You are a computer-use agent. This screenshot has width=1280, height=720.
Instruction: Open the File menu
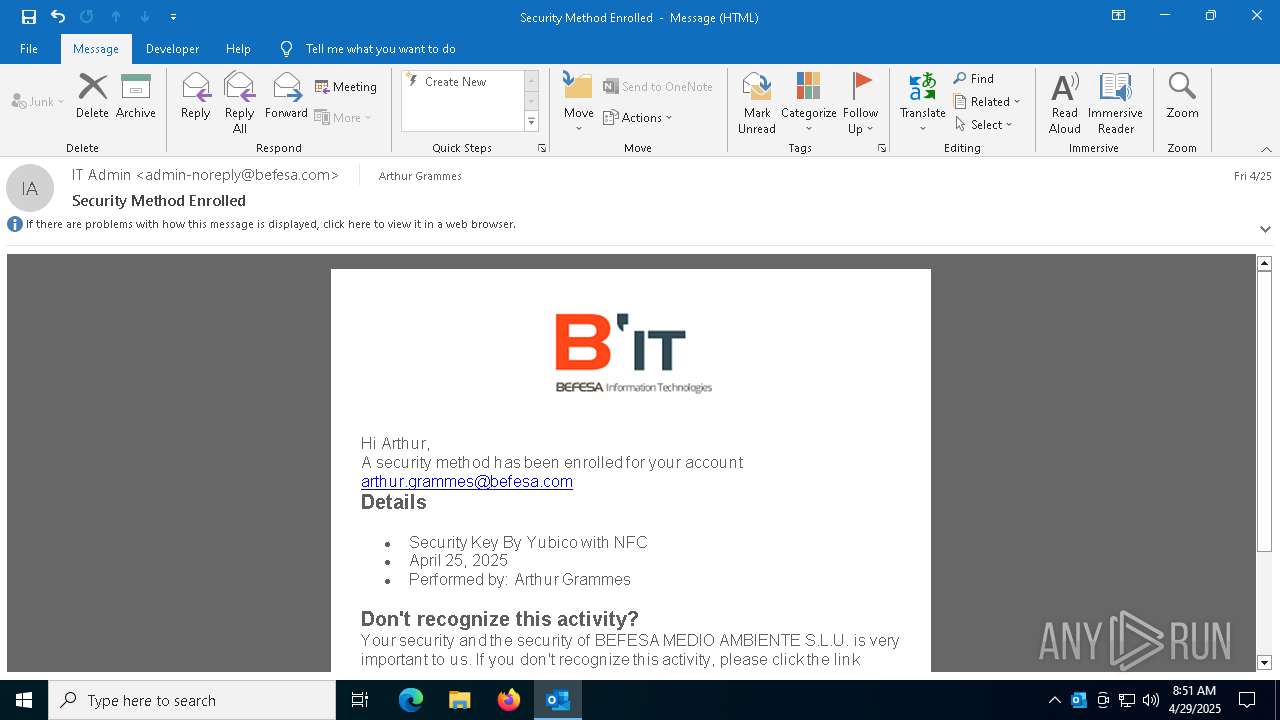click(x=29, y=49)
